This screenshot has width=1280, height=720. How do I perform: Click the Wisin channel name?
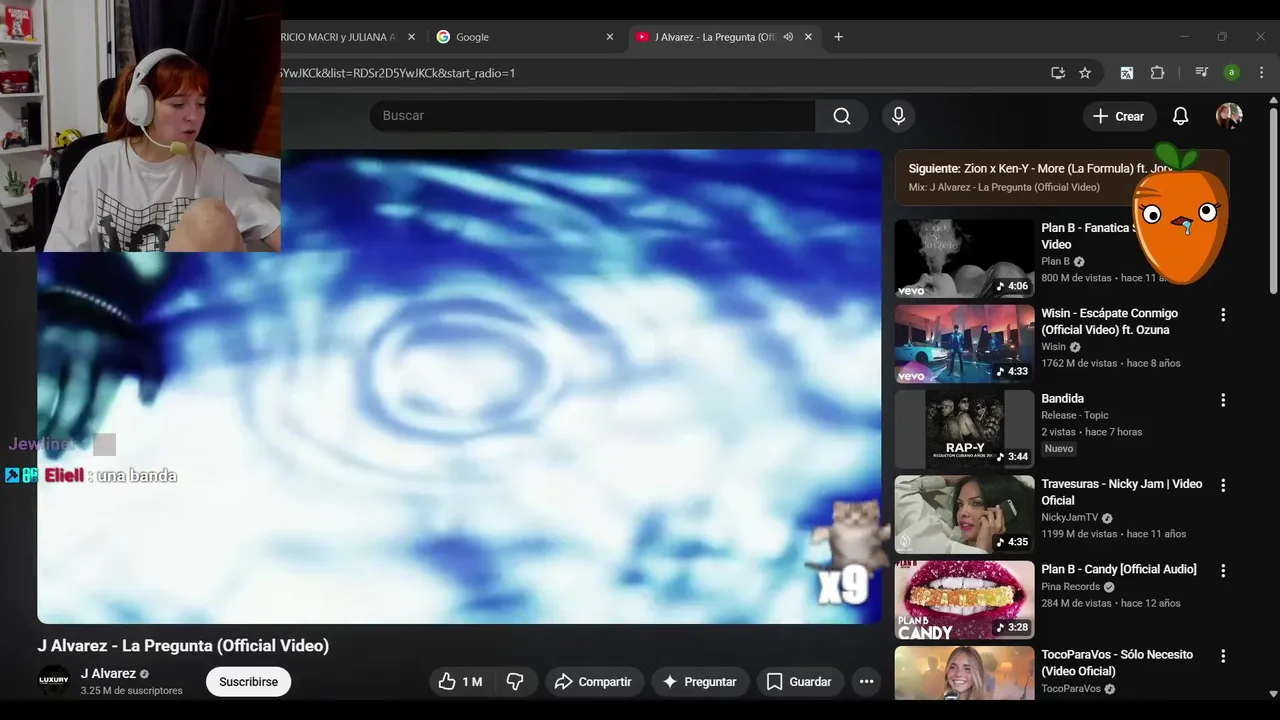[1053, 347]
